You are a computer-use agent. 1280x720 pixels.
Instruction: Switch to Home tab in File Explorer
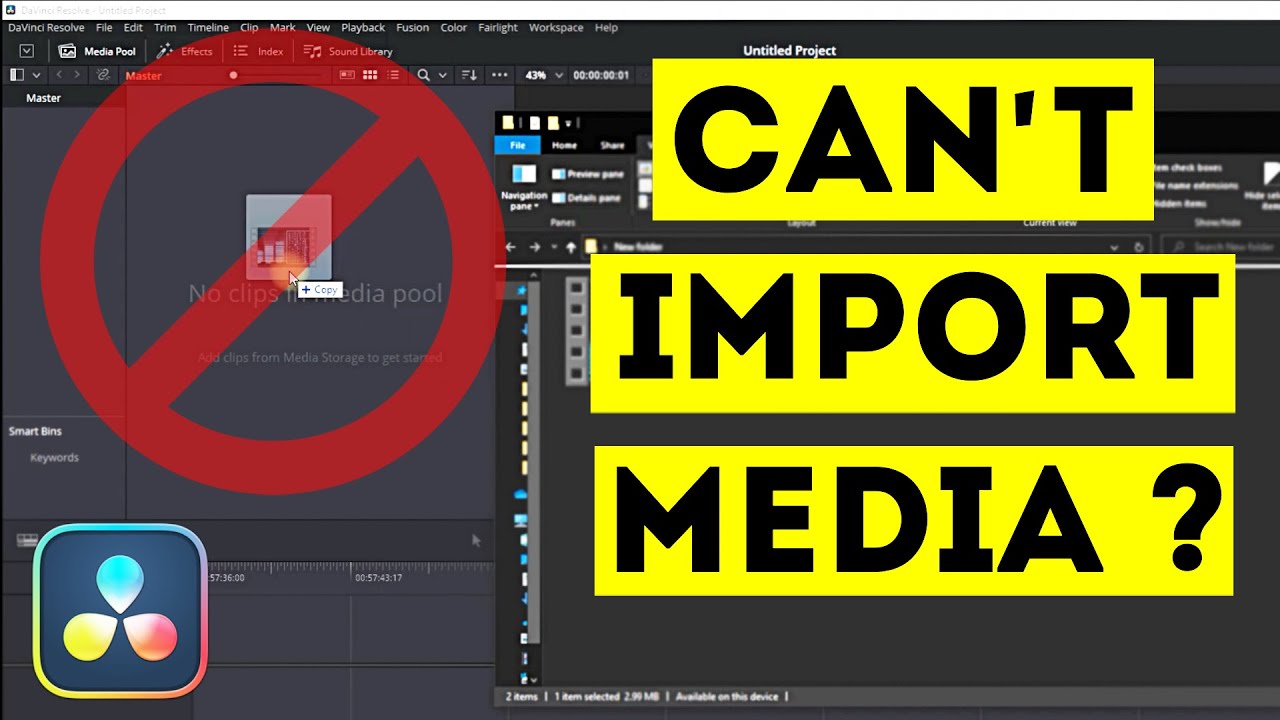(x=565, y=145)
